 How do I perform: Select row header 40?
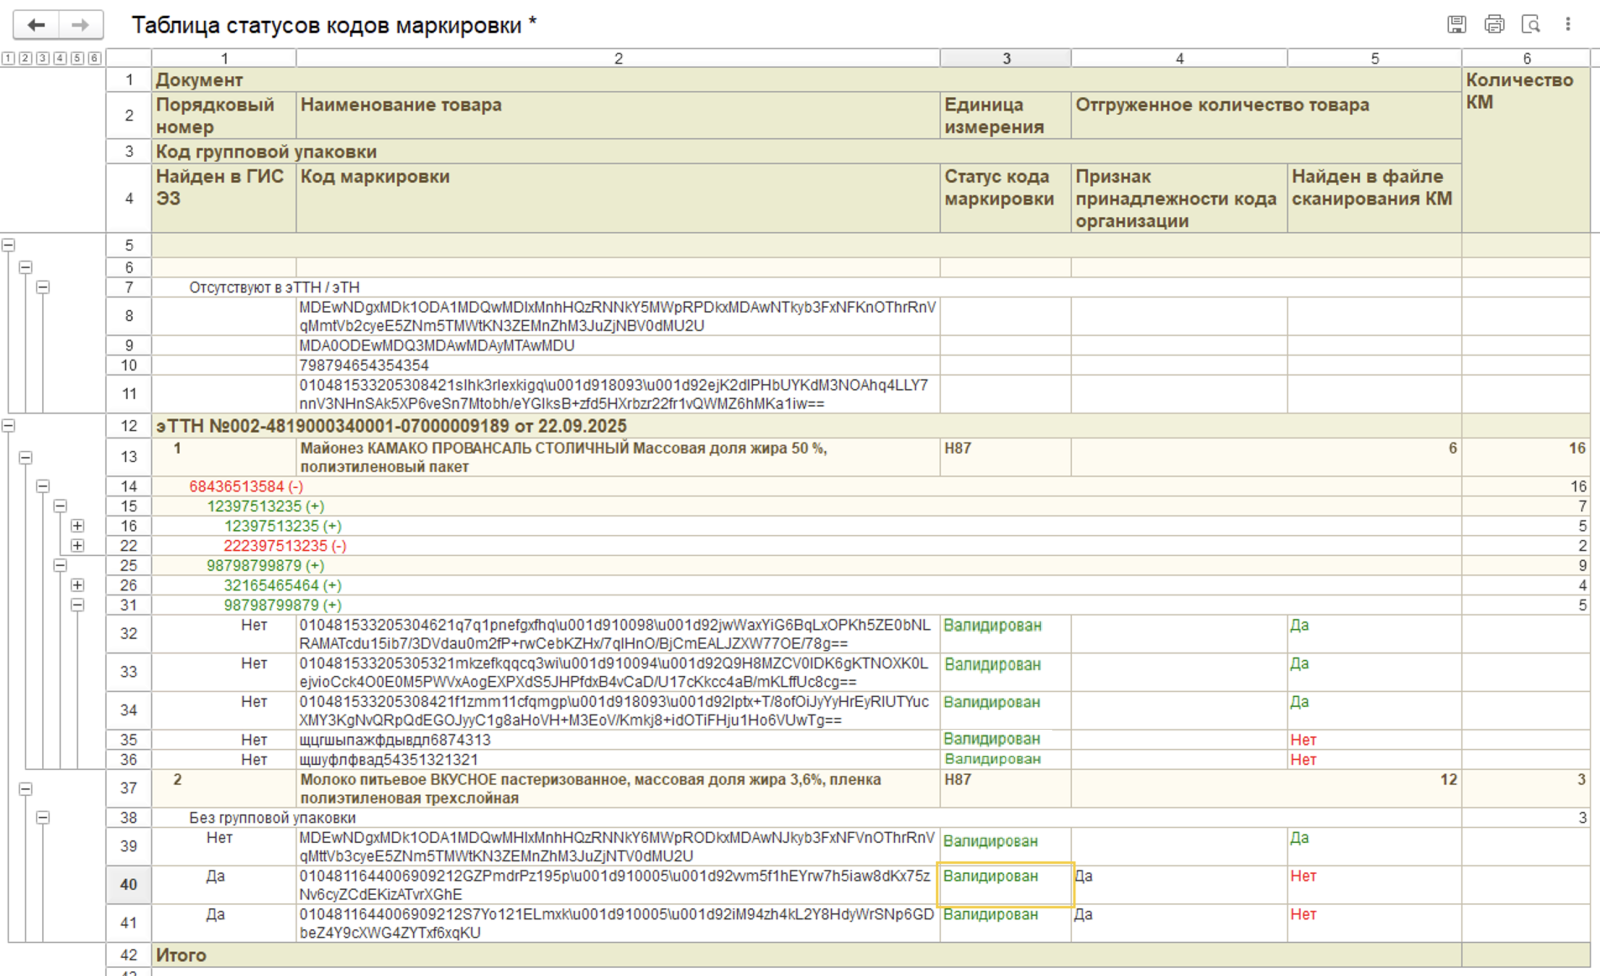129,885
